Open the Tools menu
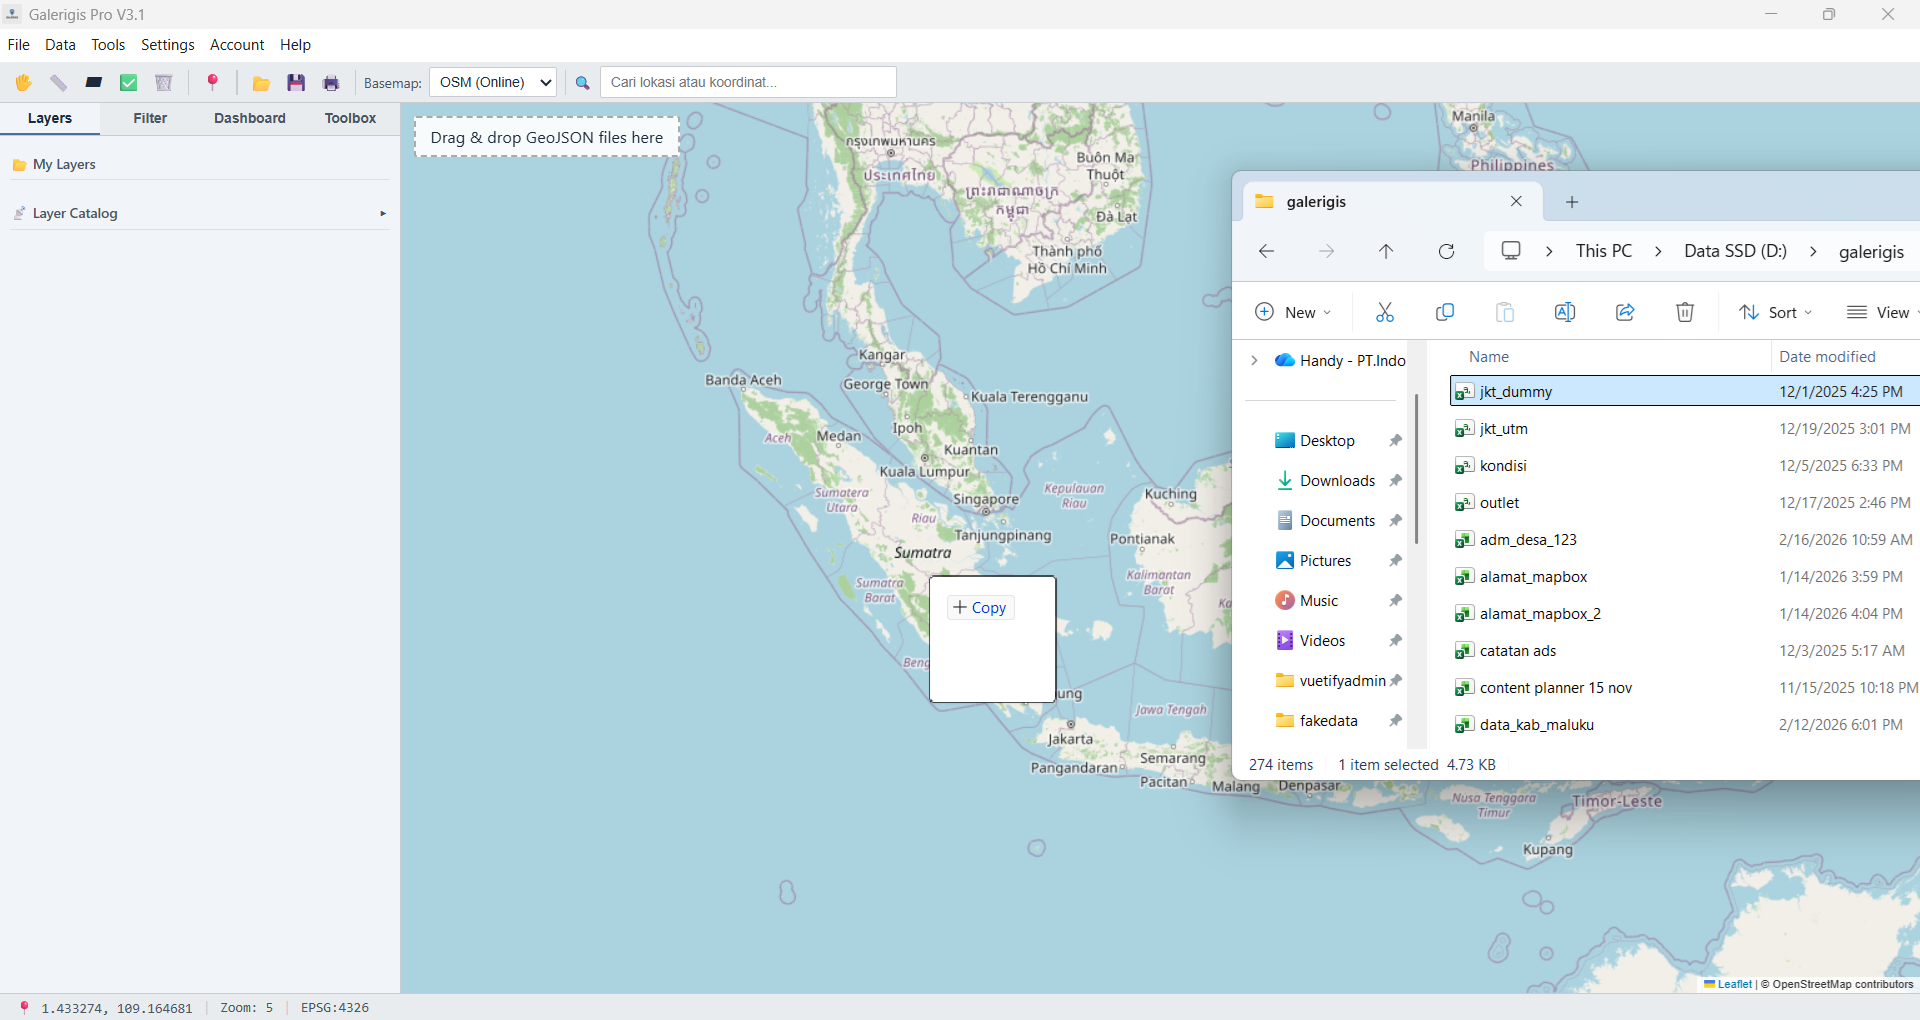This screenshot has height=1020, width=1920. (107, 45)
